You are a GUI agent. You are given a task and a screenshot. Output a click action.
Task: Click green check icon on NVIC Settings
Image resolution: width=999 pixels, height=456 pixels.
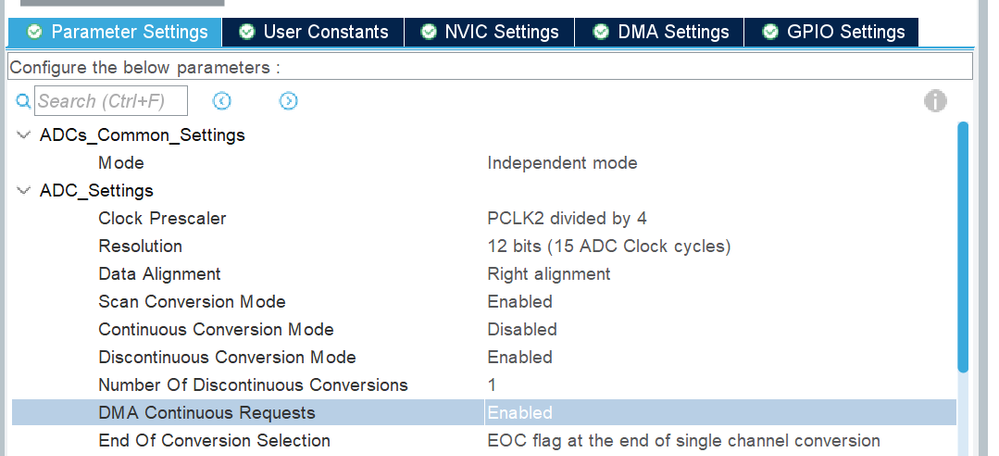(428, 32)
